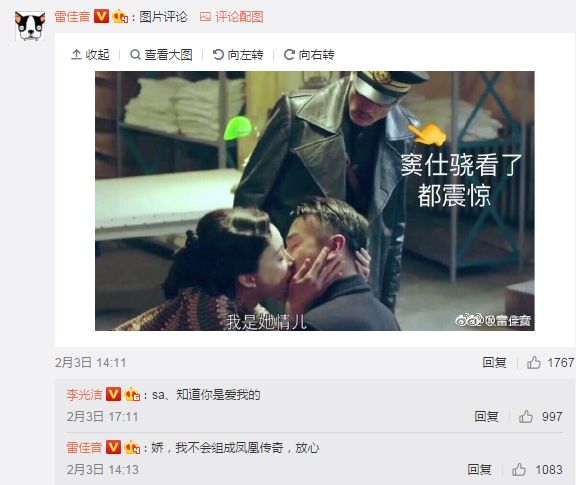
Task: Like 雷佳音's reply with 1083 likes
Action: pos(519,470)
